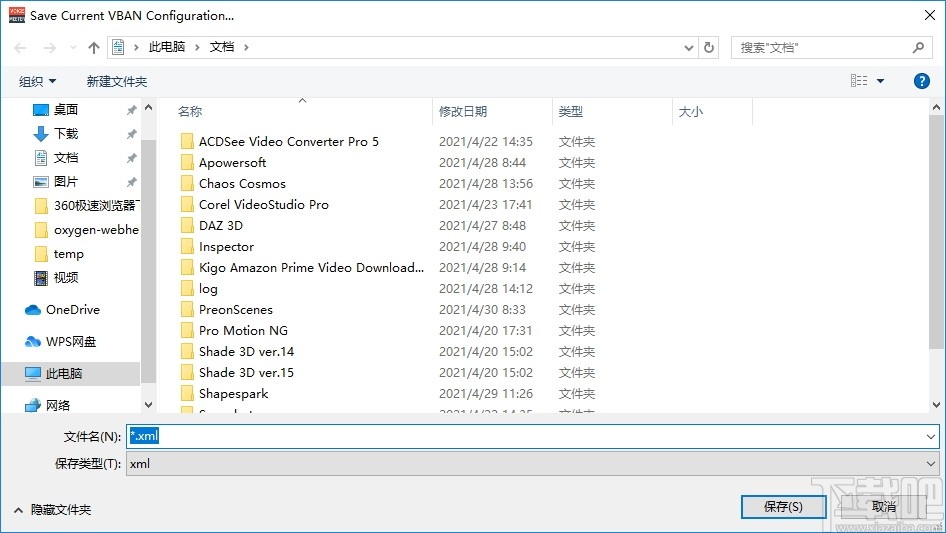Select the Shapespark folder icon
The height and width of the screenshot is (533, 946).
tap(187, 394)
